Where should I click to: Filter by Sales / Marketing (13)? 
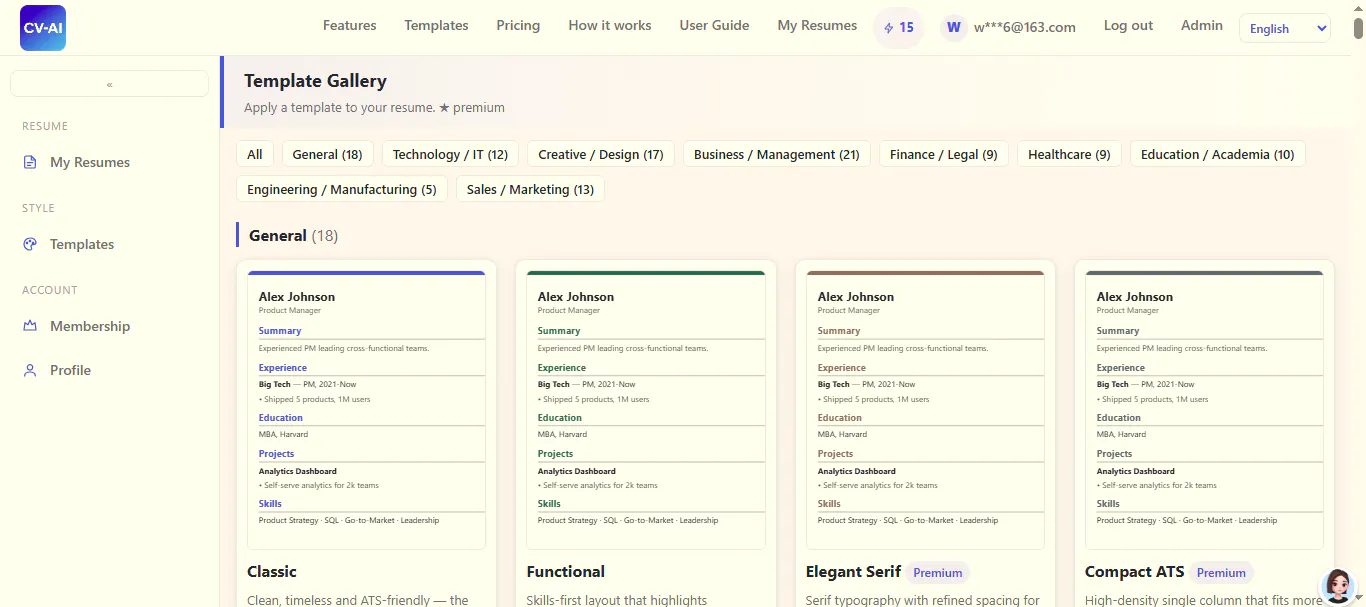(530, 189)
